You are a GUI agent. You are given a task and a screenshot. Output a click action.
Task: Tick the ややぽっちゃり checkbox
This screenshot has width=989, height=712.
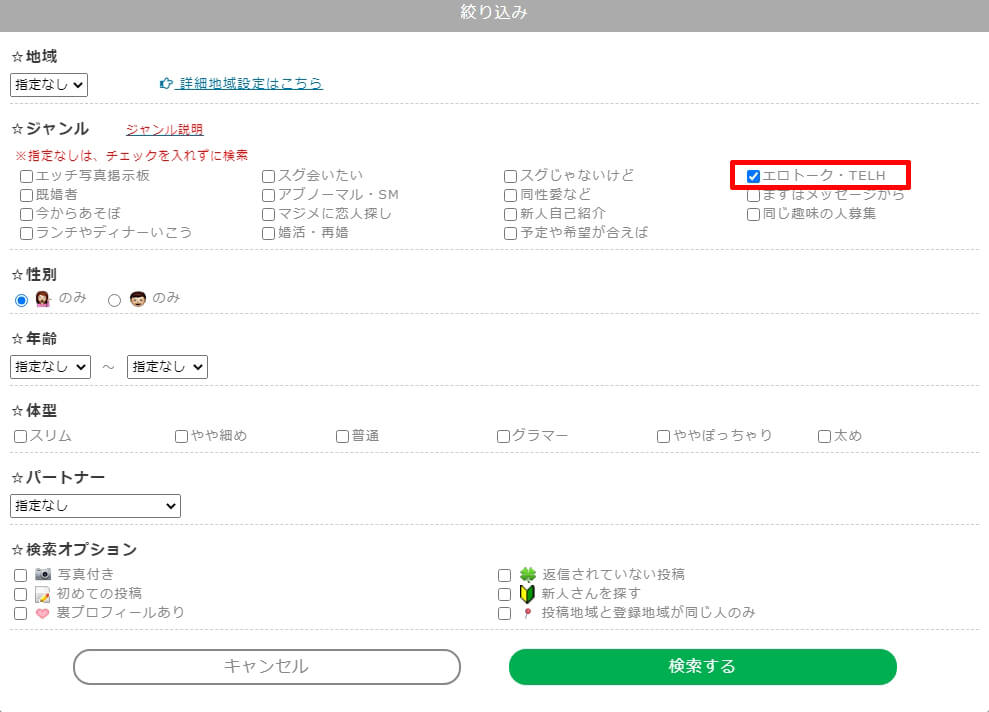pyautogui.click(x=663, y=436)
